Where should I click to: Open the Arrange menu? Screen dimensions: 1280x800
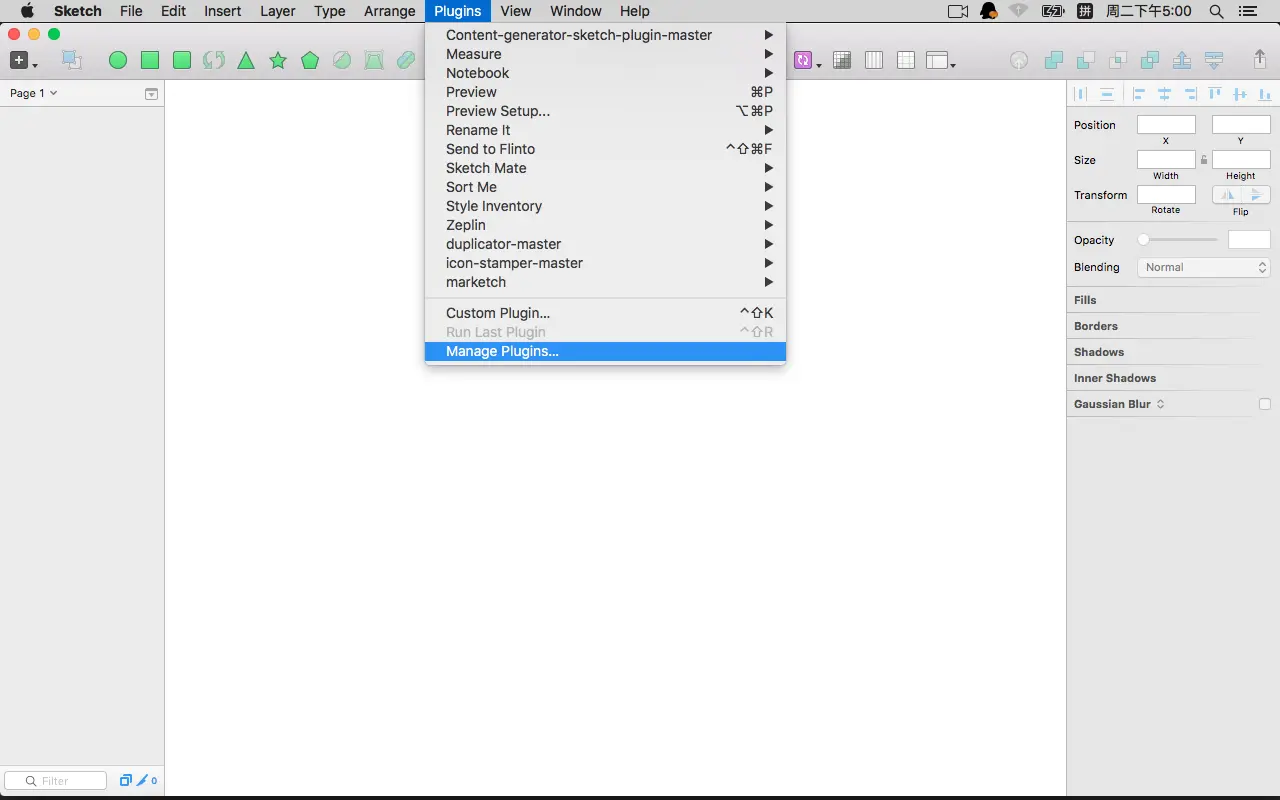coord(390,11)
